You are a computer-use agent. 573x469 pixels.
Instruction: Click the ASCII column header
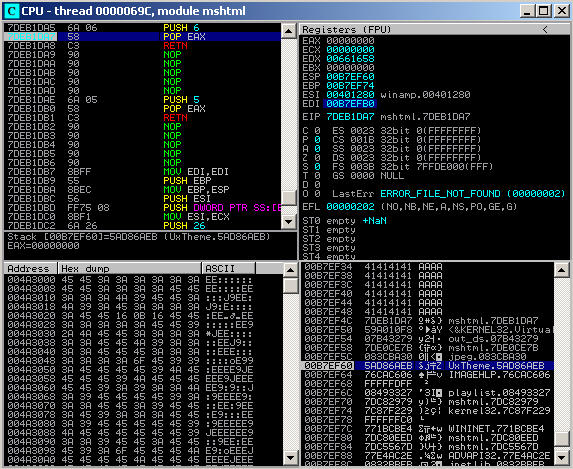tap(228, 269)
